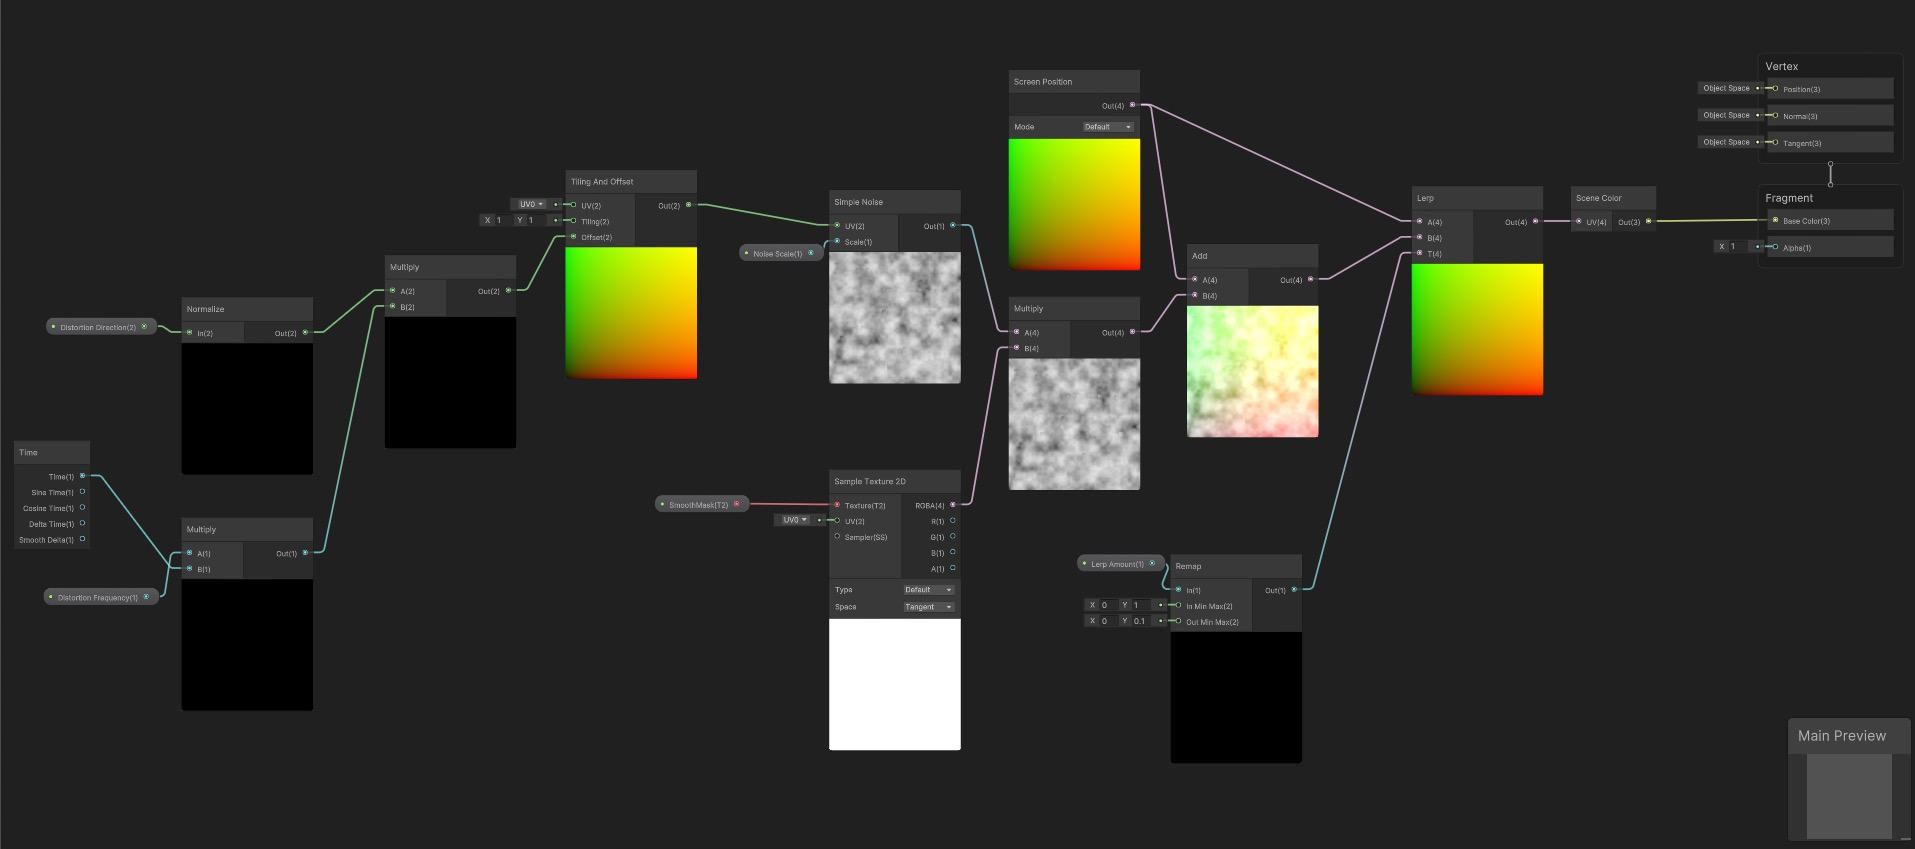
Task: Click the G(1) output port of Sample Texture 2D
Action: 952,536
